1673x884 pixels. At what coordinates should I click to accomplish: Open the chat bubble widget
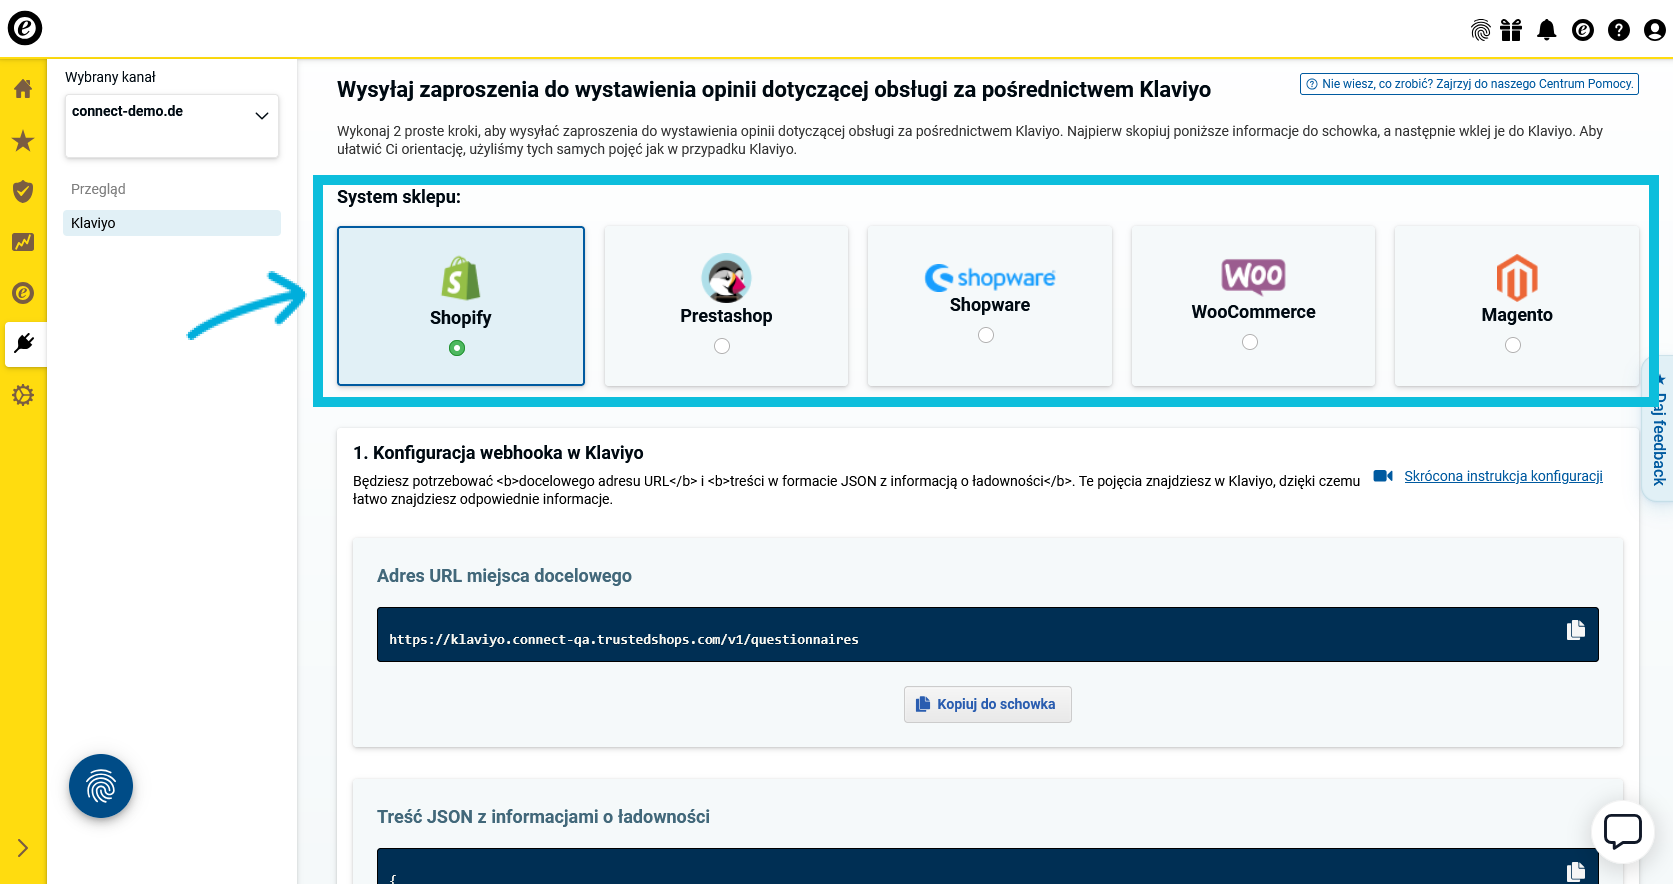[1623, 832]
